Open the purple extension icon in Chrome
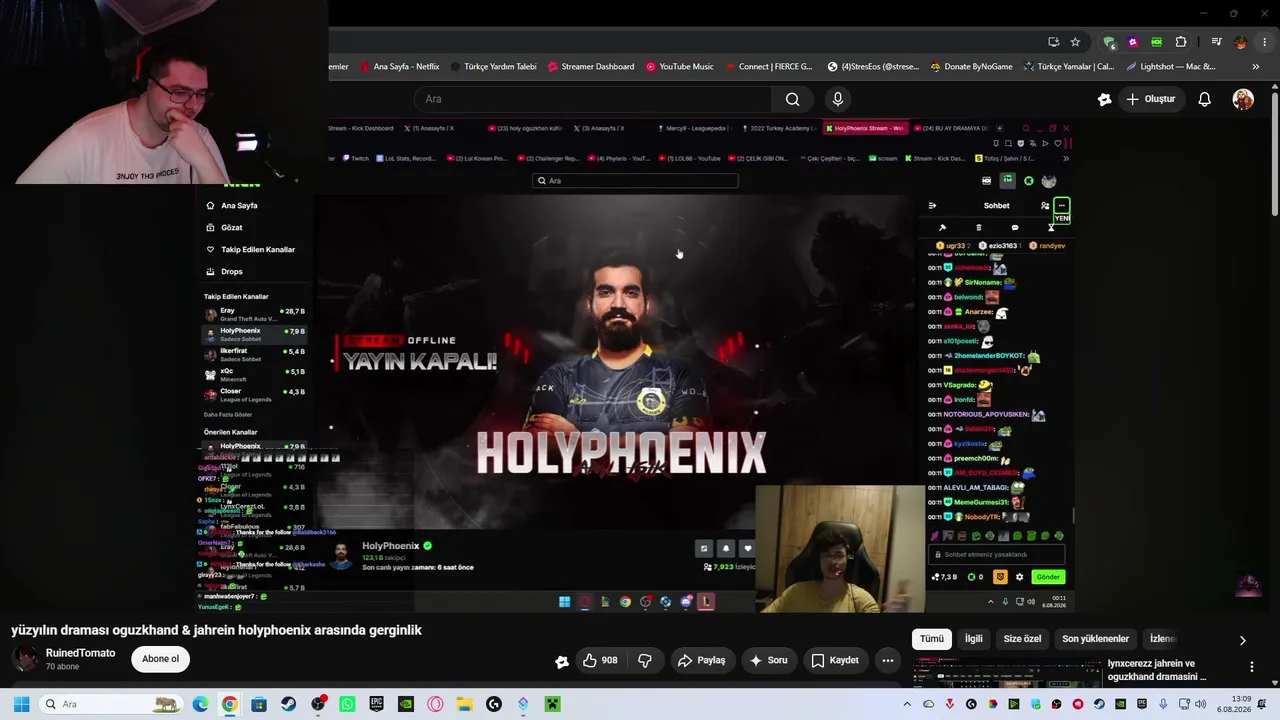This screenshot has width=1280, height=720. click(1133, 42)
